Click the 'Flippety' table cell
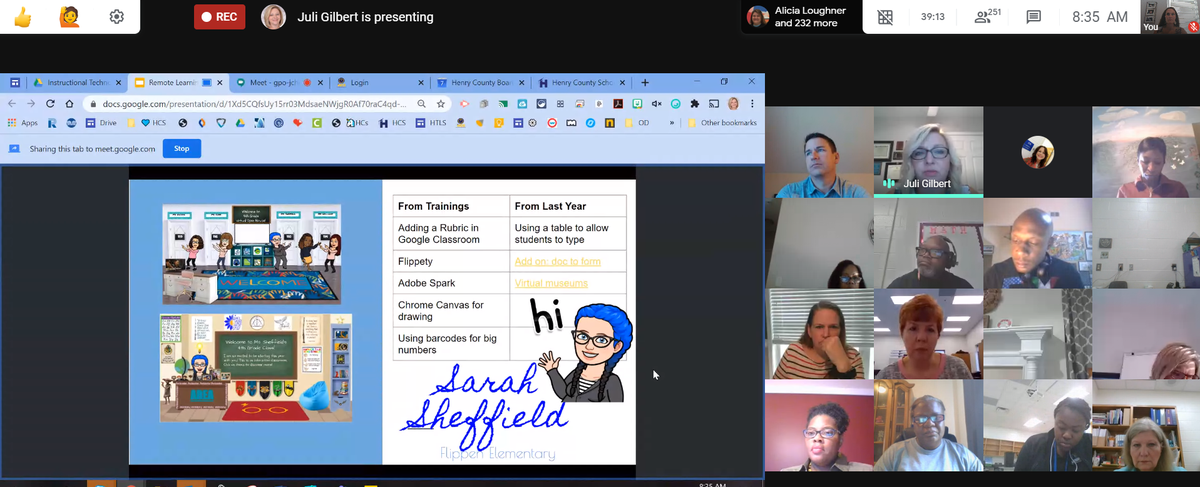The height and width of the screenshot is (487, 1200). click(x=451, y=261)
